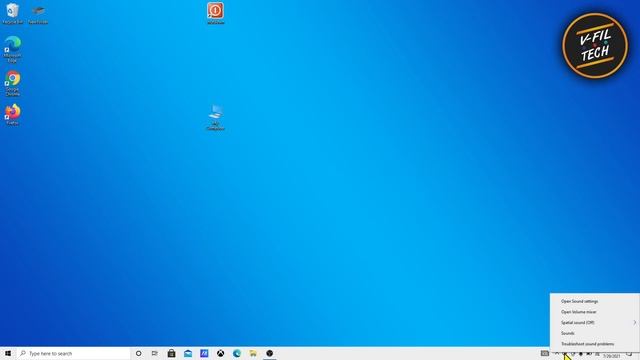Click the taskbar search box

click(73, 353)
